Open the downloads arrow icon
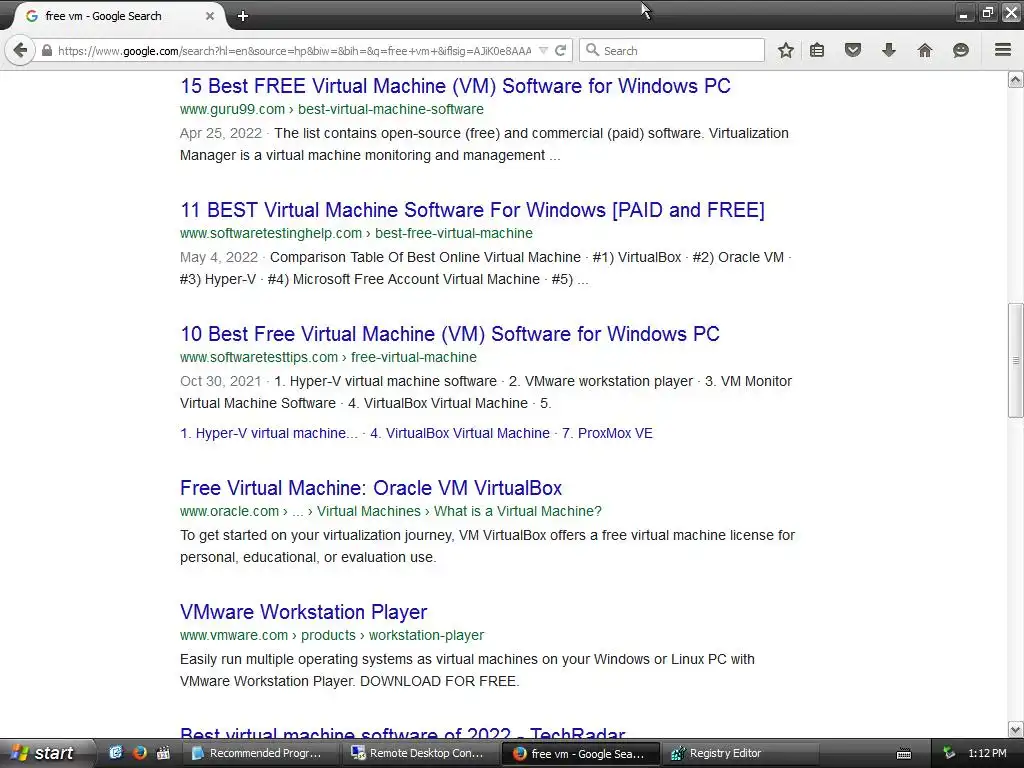The height and width of the screenshot is (768, 1024). (x=889, y=50)
